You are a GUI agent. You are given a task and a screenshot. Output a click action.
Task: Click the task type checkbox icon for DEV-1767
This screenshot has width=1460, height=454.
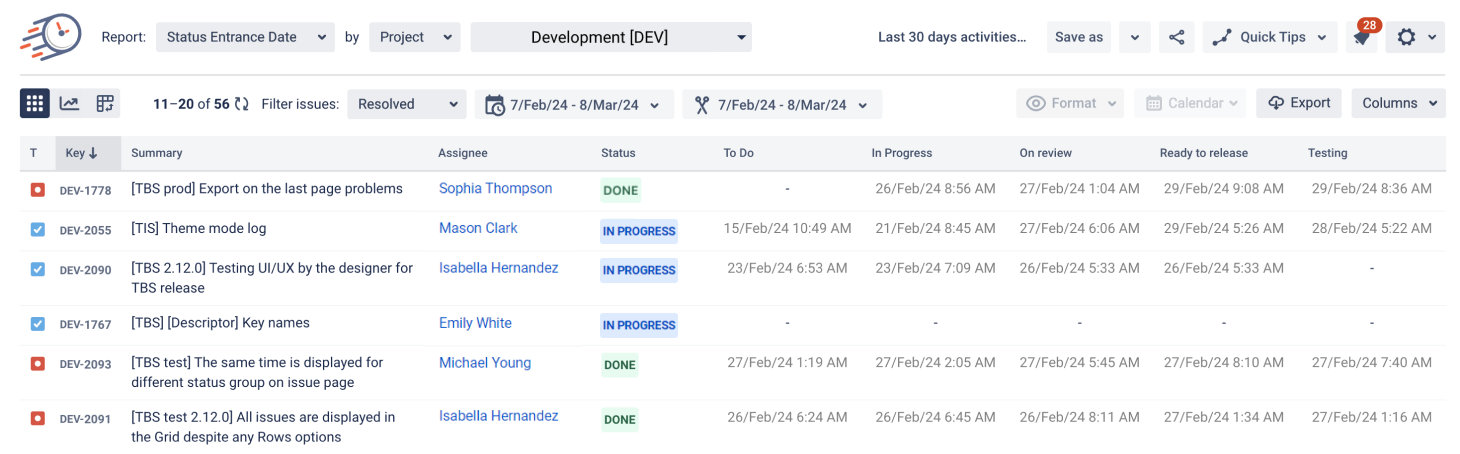[37, 324]
